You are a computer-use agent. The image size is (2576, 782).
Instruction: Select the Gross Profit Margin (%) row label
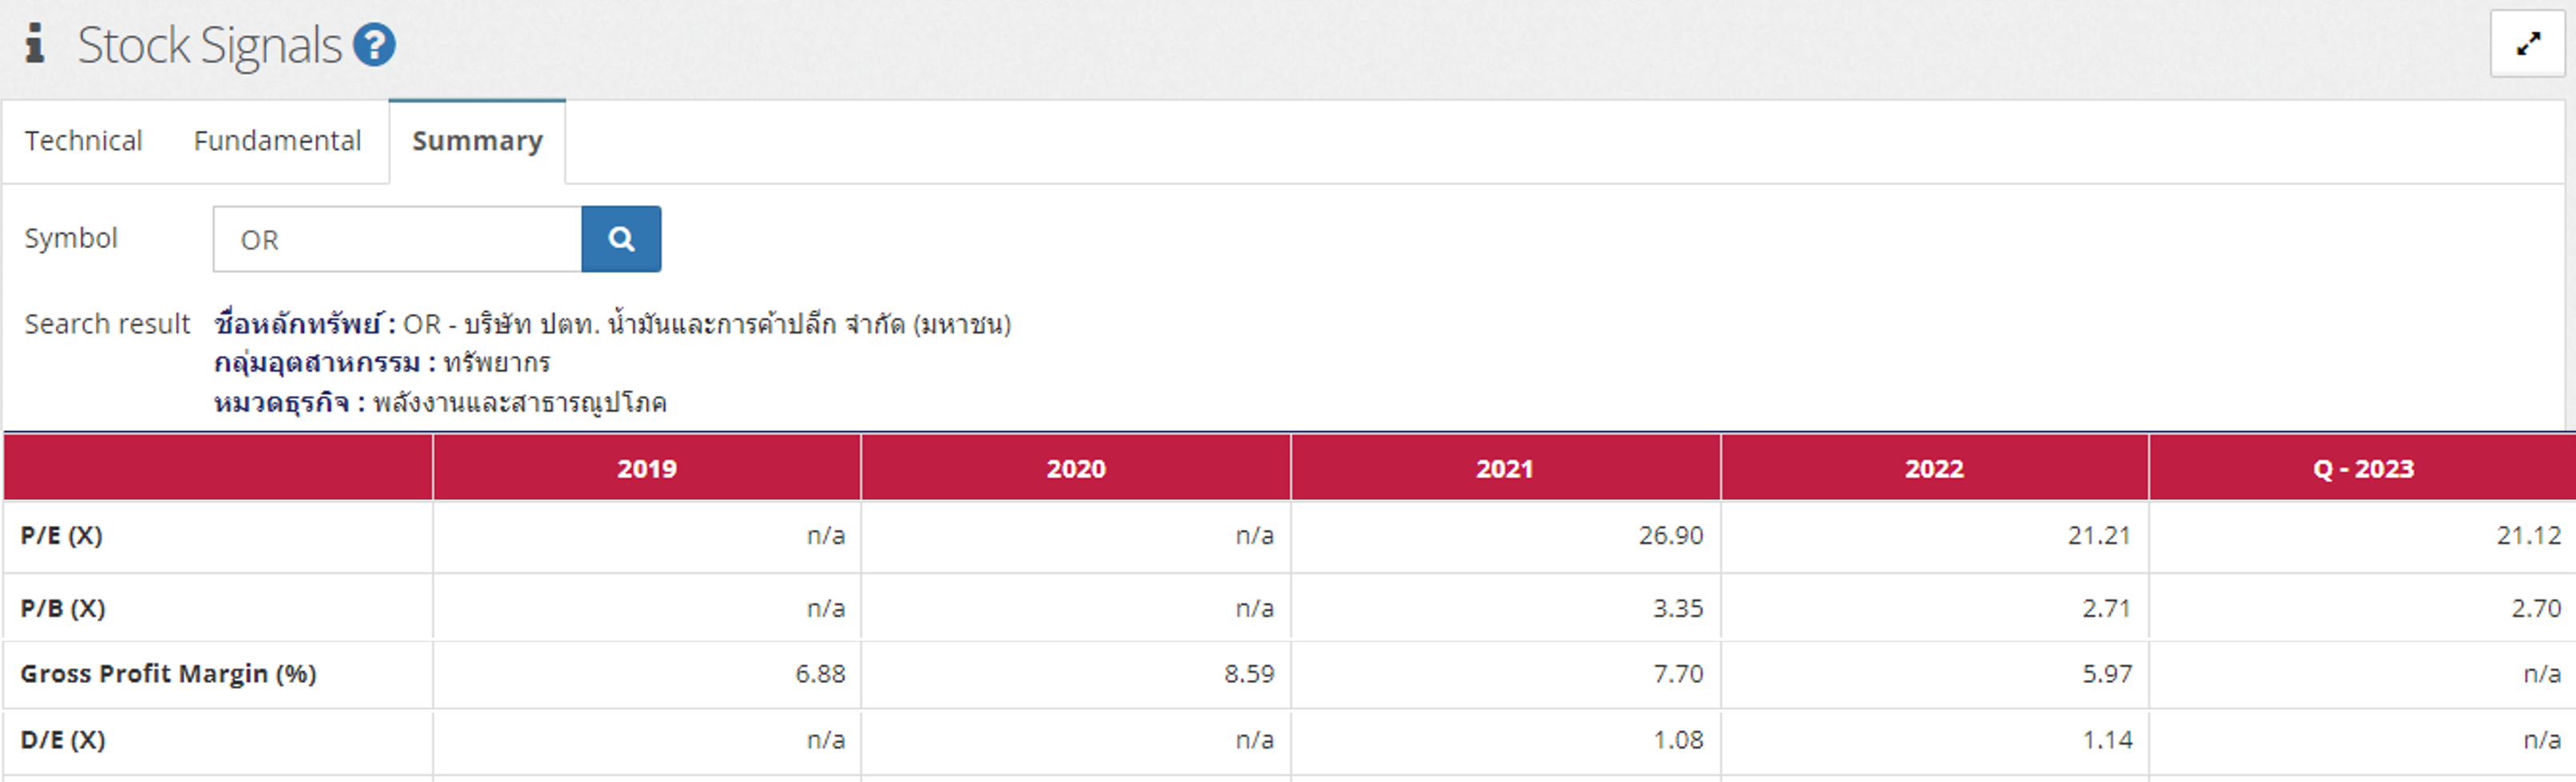tap(168, 674)
